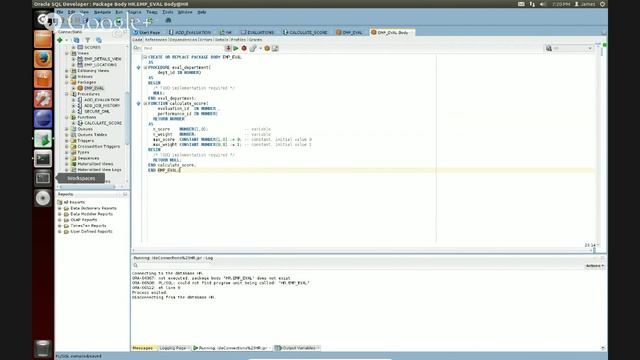Expand the Materialized Views node
Viewport: 640px width, 360px height.
click(x=67, y=164)
